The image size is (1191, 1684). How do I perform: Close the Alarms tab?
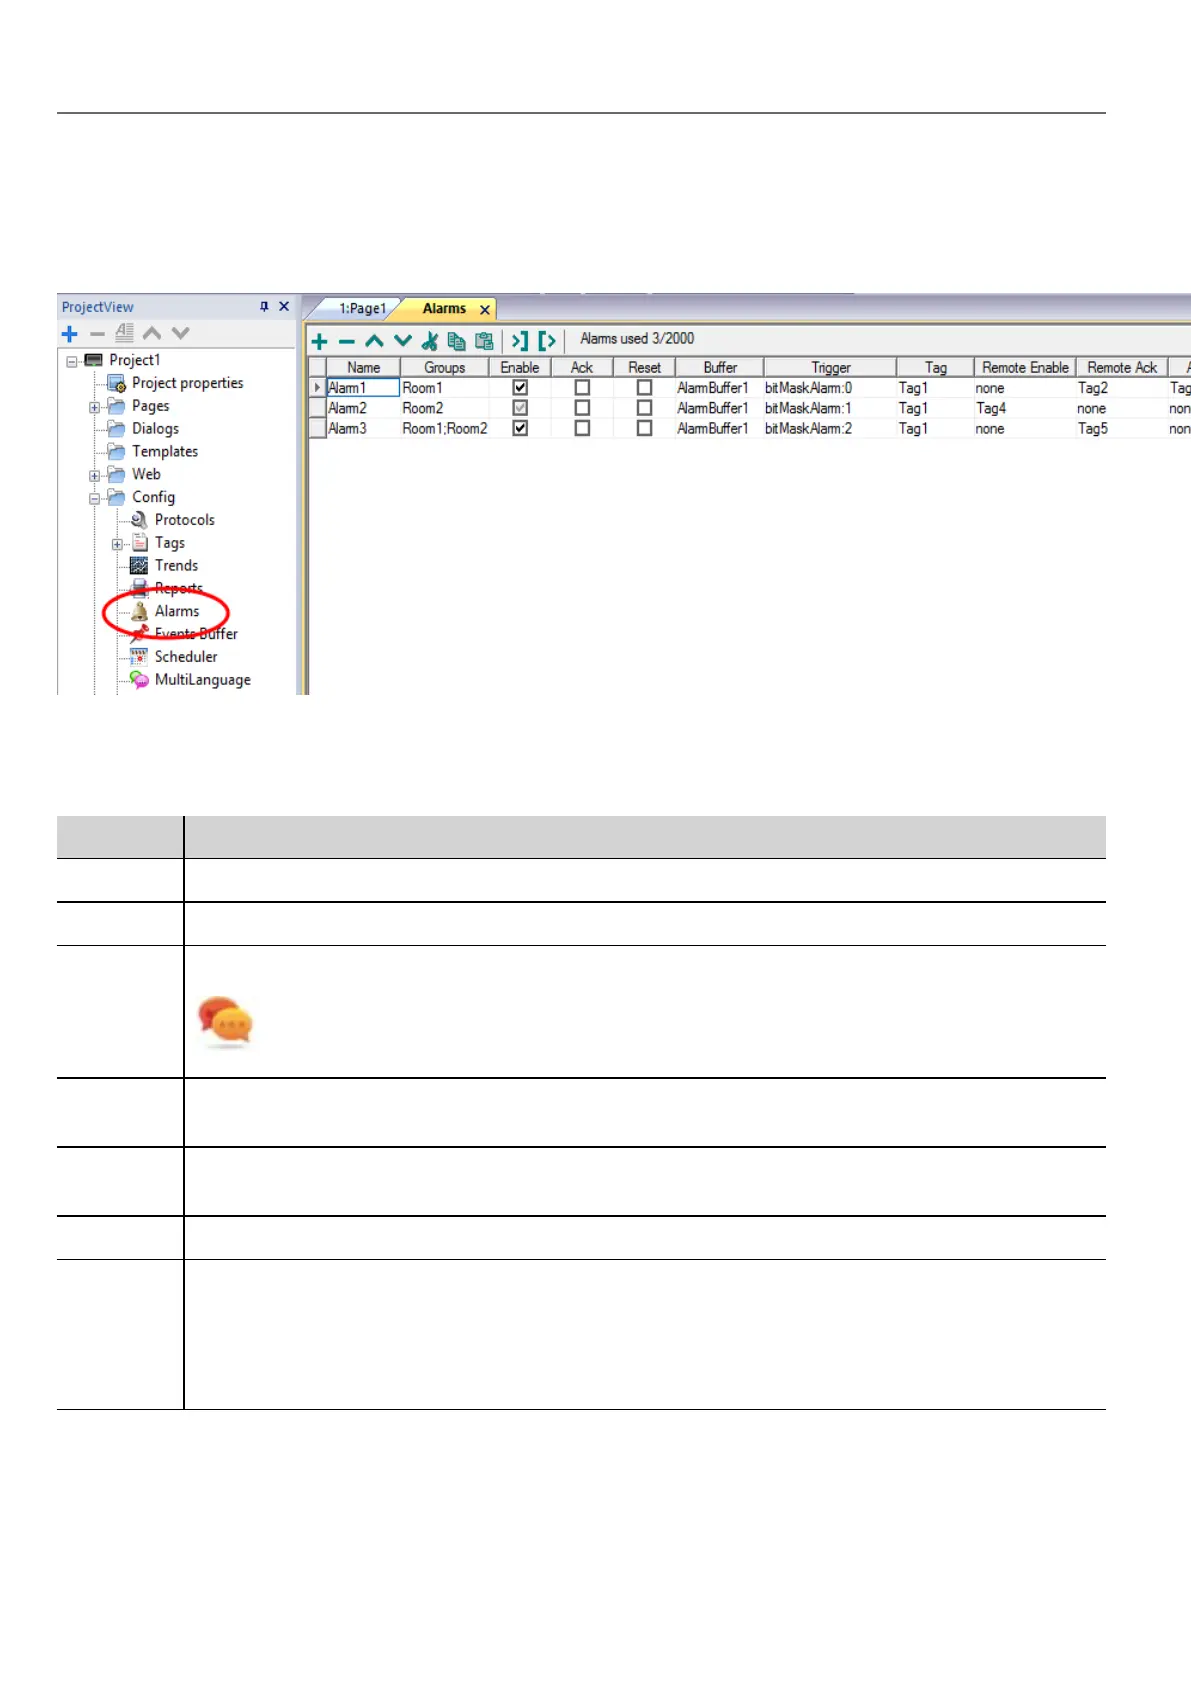pyautogui.click(x=485, y=310)
